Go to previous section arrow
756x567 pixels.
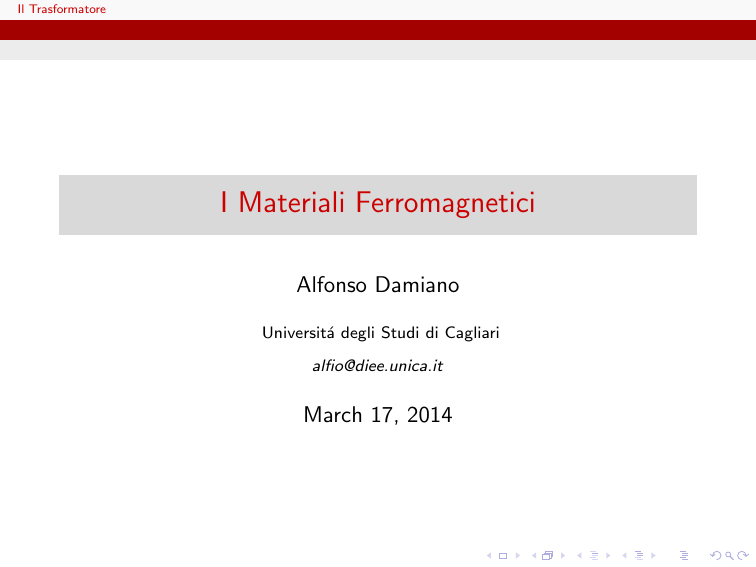(x=624, y=555)
